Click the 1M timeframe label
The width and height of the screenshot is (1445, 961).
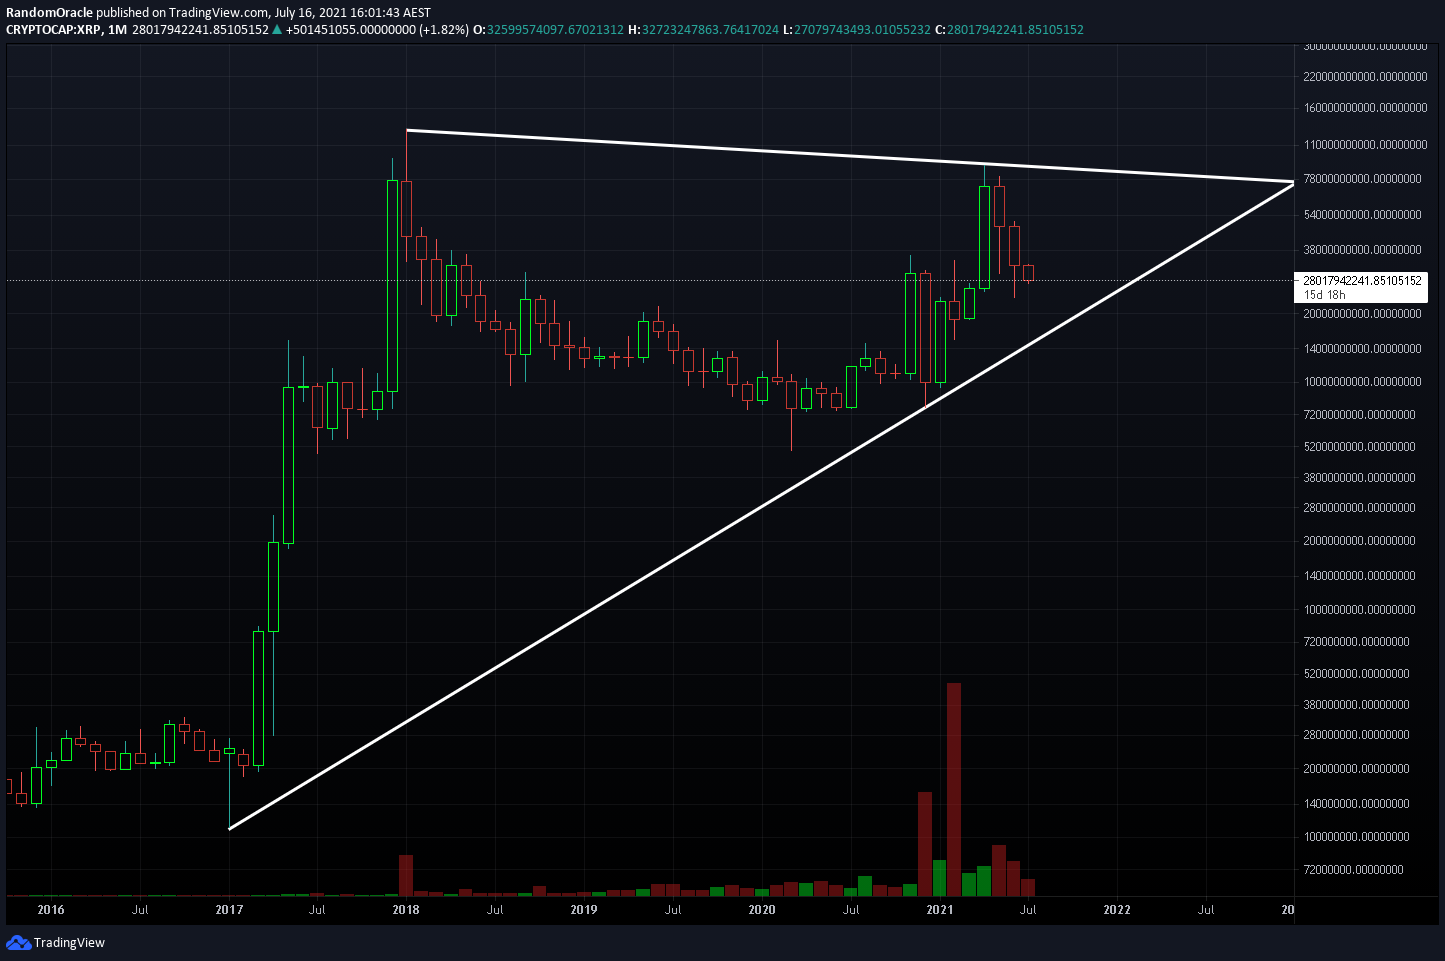pos(117,29)
